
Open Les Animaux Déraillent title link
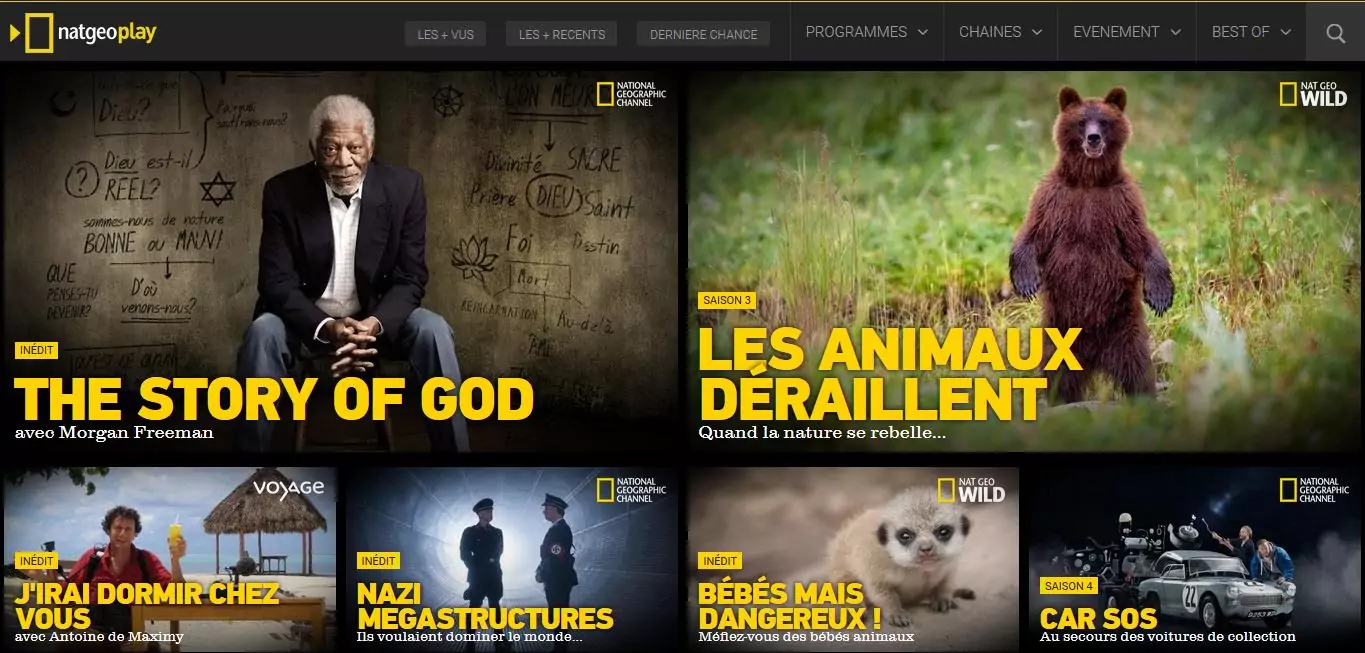coord(890,374)
